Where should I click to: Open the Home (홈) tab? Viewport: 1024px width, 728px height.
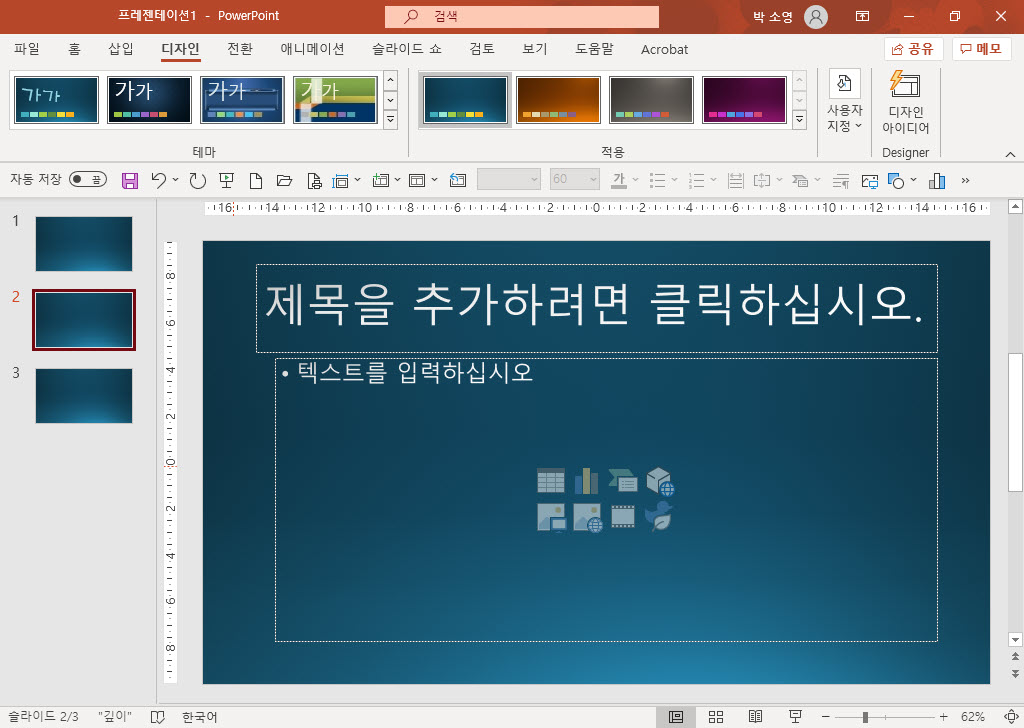click(74, 49)
